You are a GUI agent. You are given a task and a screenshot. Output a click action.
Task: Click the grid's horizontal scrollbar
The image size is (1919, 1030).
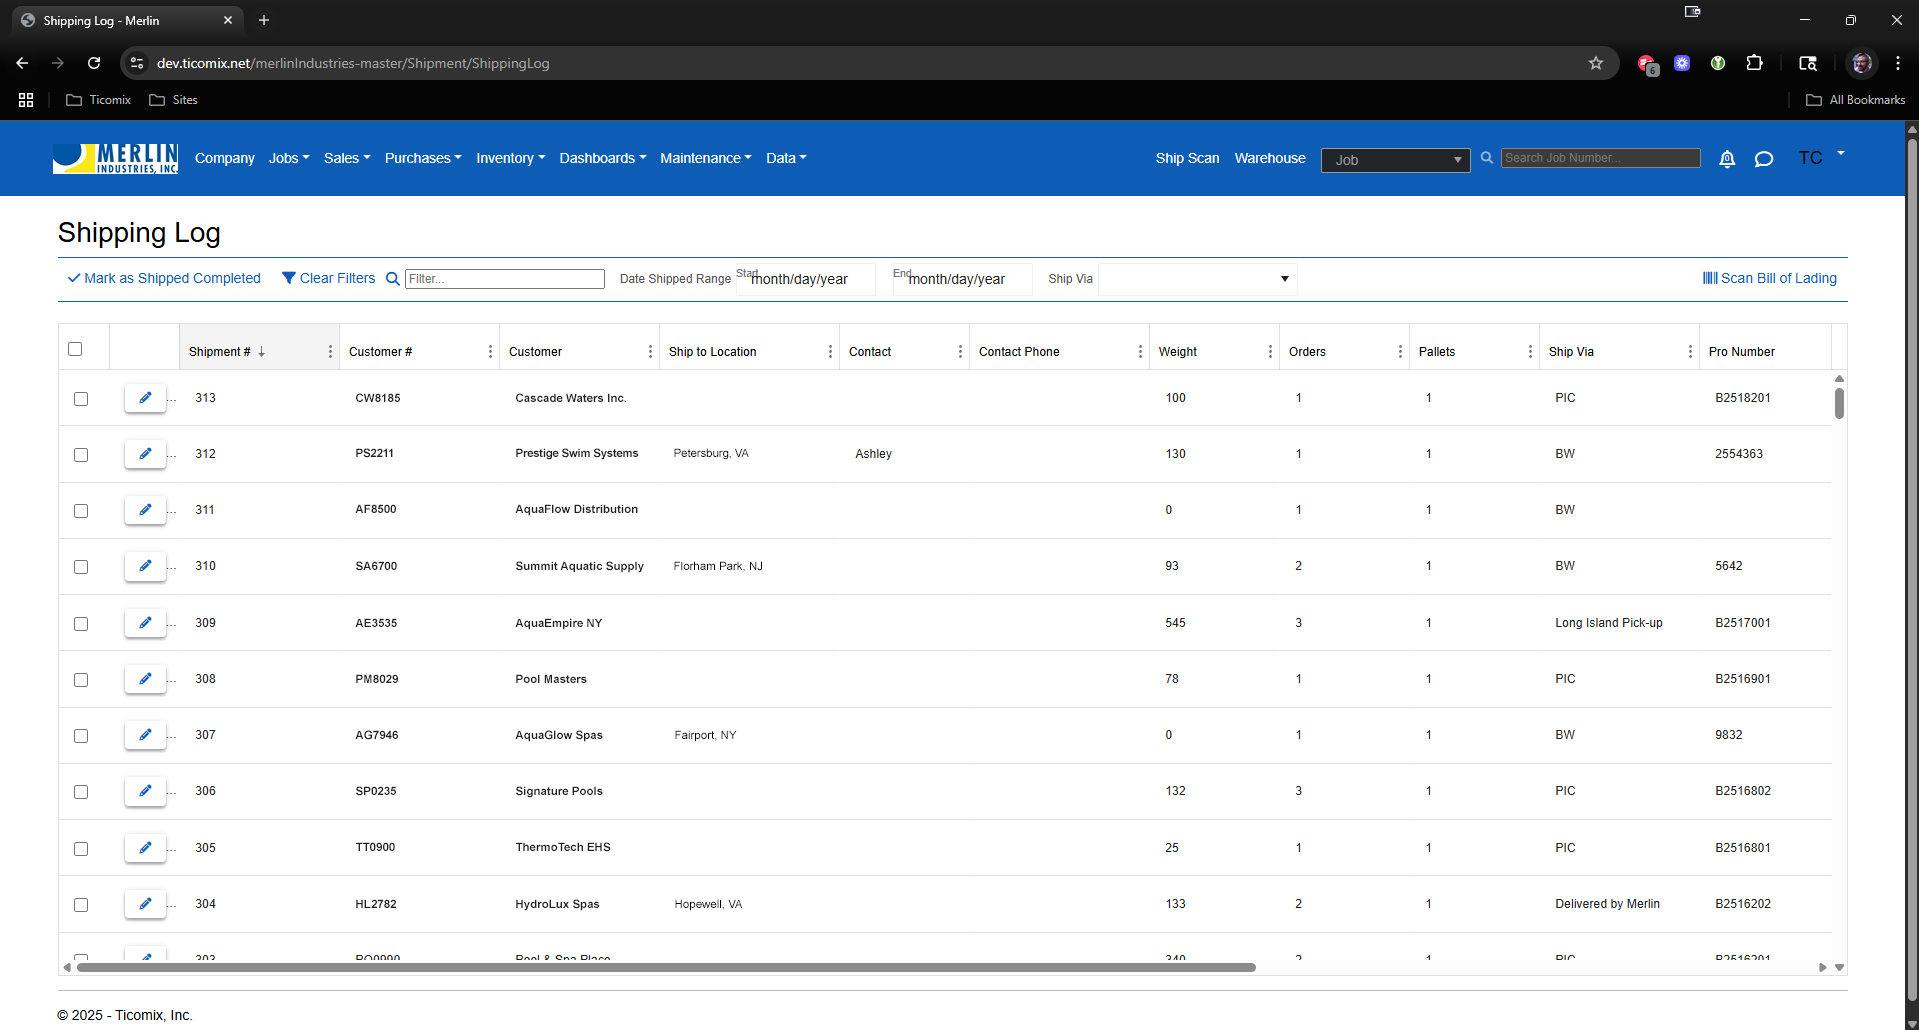click(666, 967)
